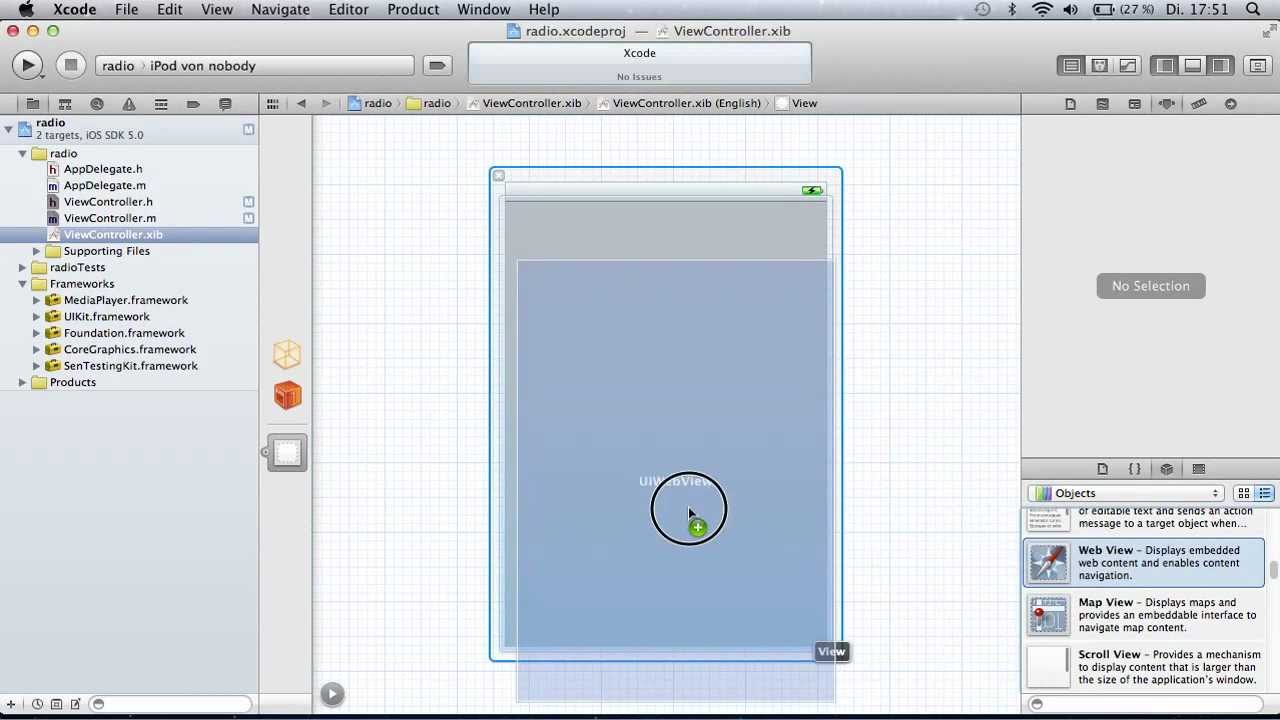Open the Organizer window
The image size is (1280, 720).
click(x=1257, y=66)
